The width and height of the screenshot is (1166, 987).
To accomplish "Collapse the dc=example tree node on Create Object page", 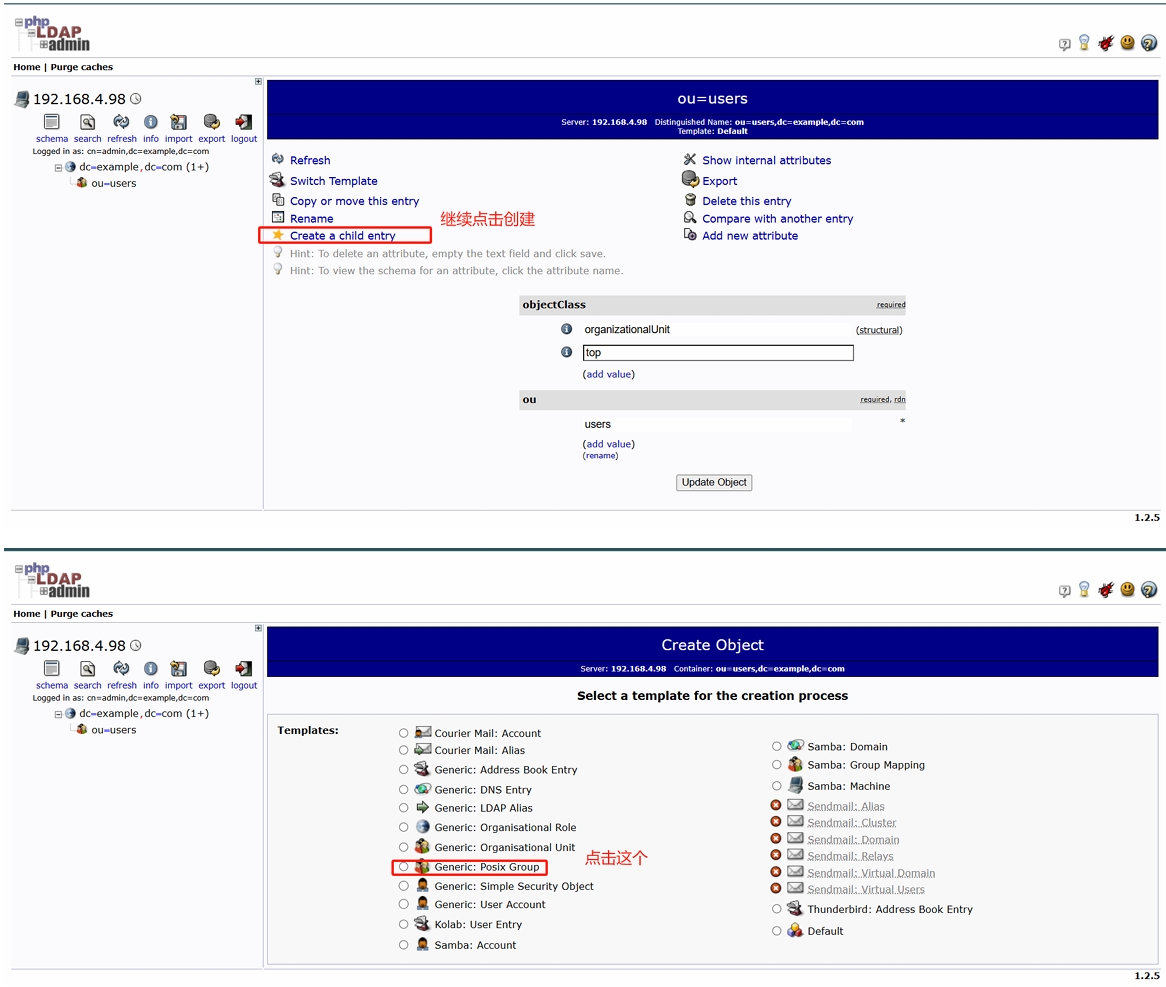I will click(58, 714).
